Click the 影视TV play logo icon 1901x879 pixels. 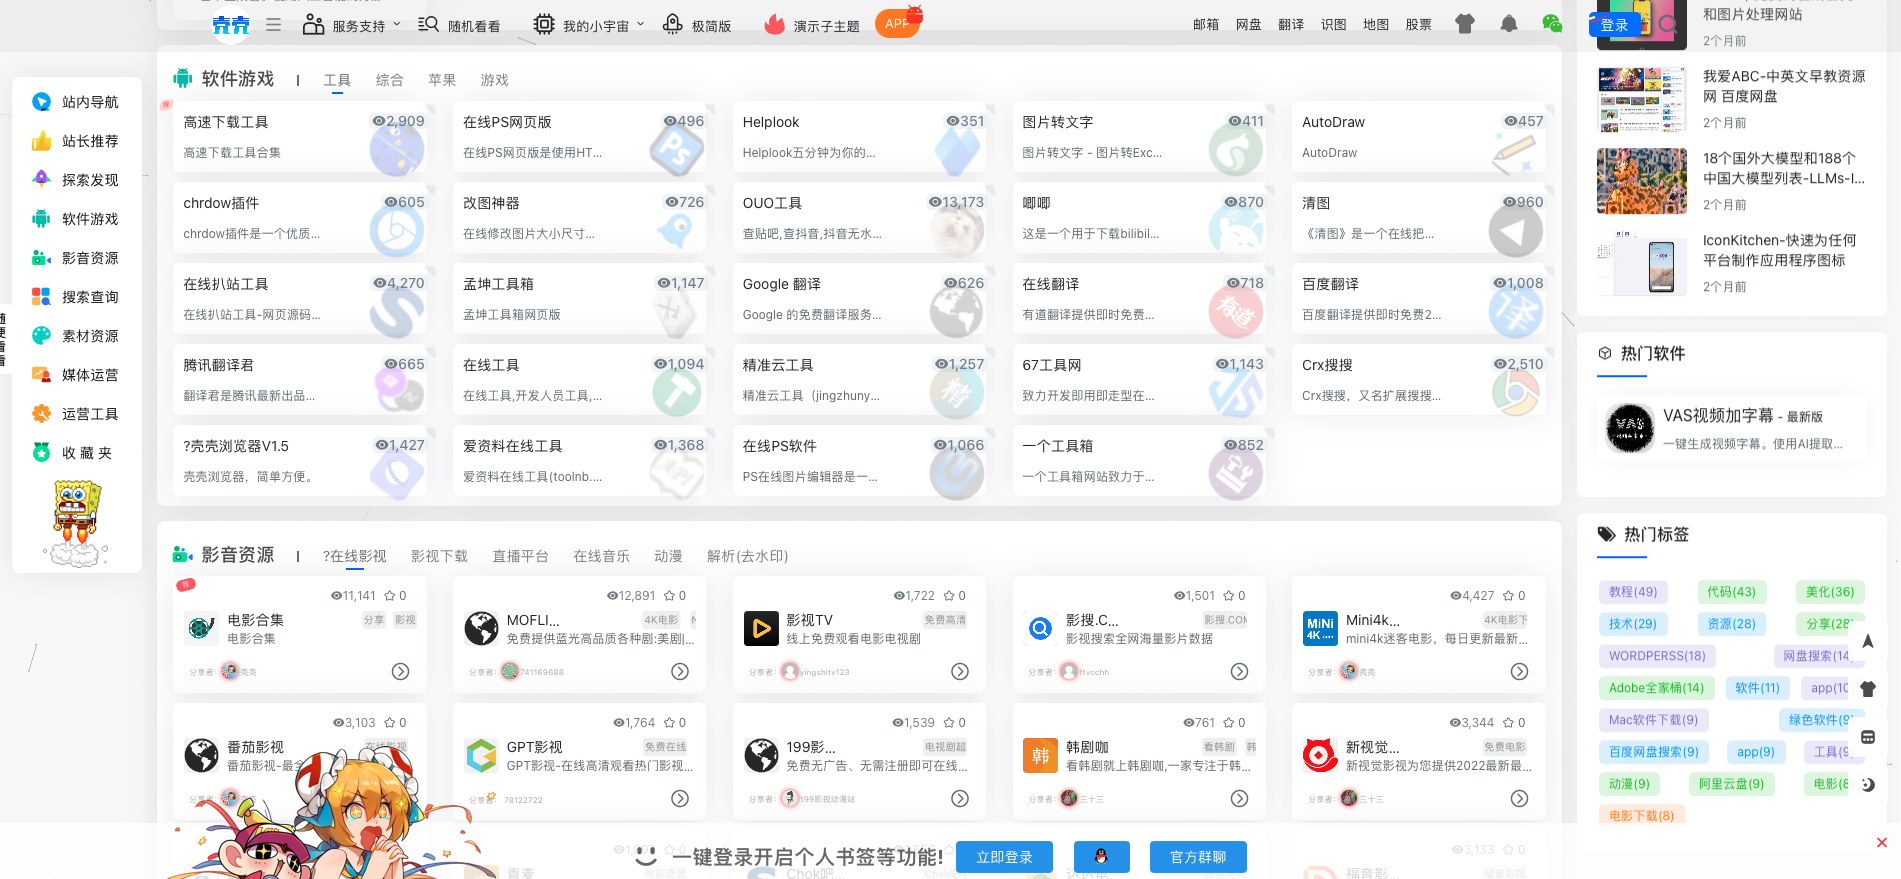(761, 629)
